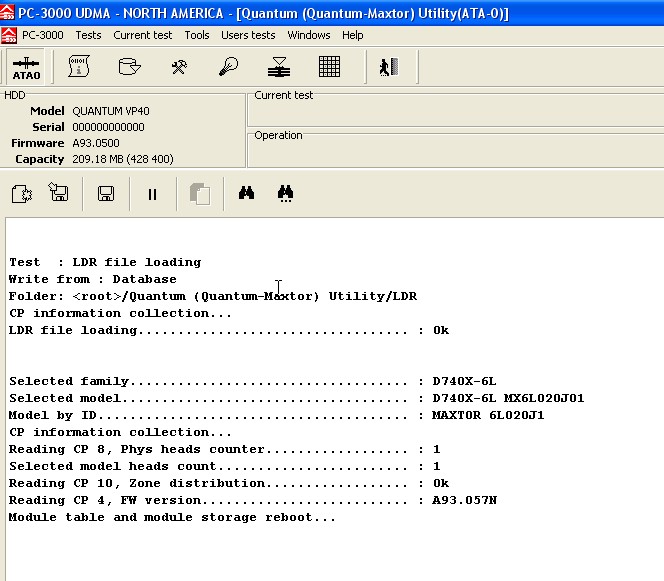Open the grid surface map icon

pyautogui.click(x=329, y=66)
